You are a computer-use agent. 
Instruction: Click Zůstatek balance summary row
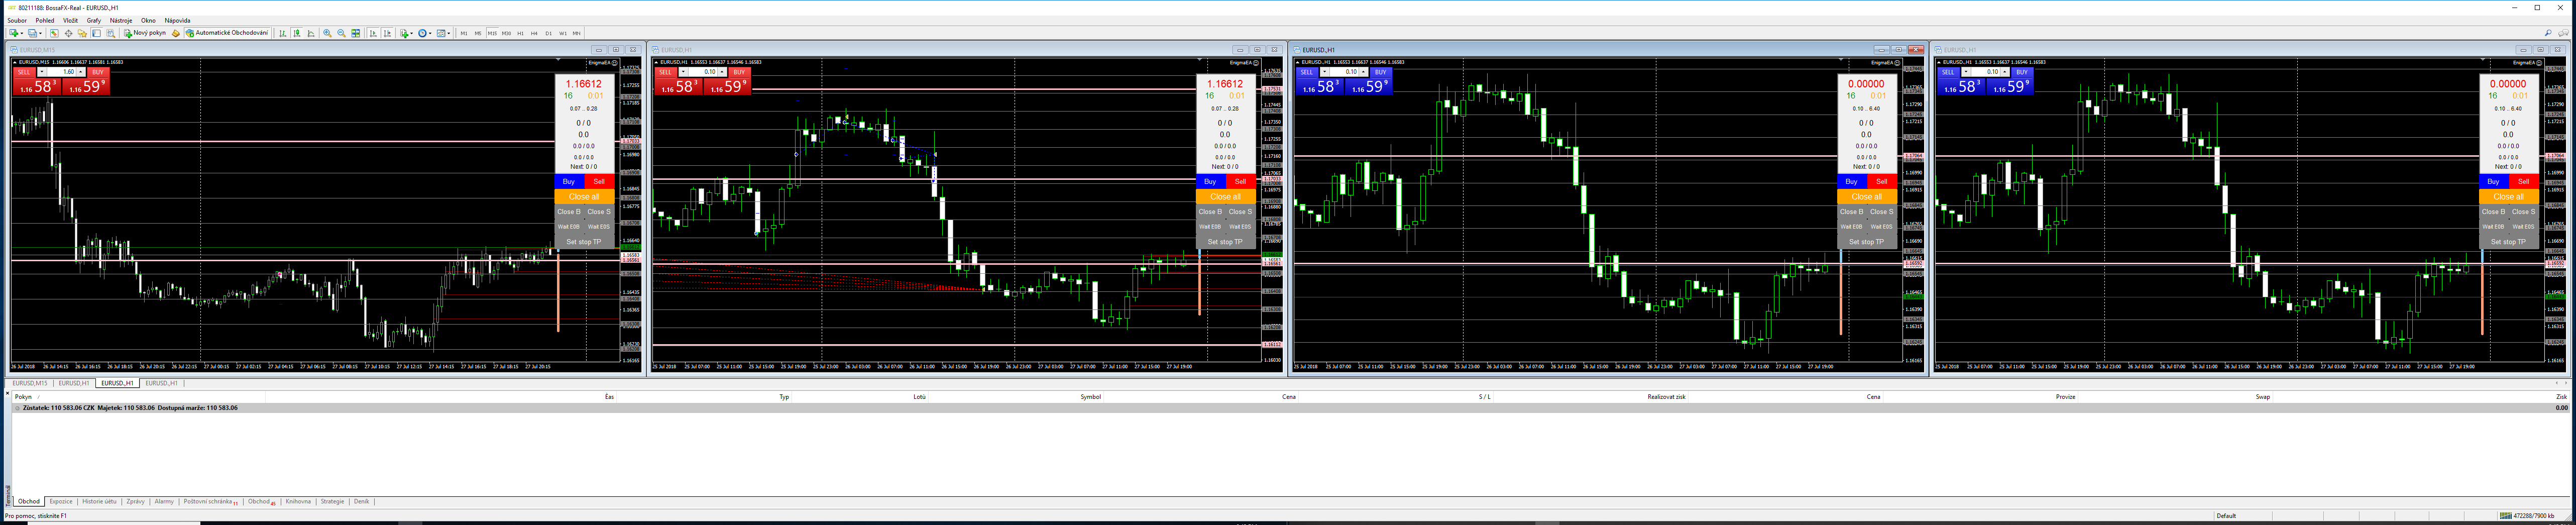click(1290, 408)
